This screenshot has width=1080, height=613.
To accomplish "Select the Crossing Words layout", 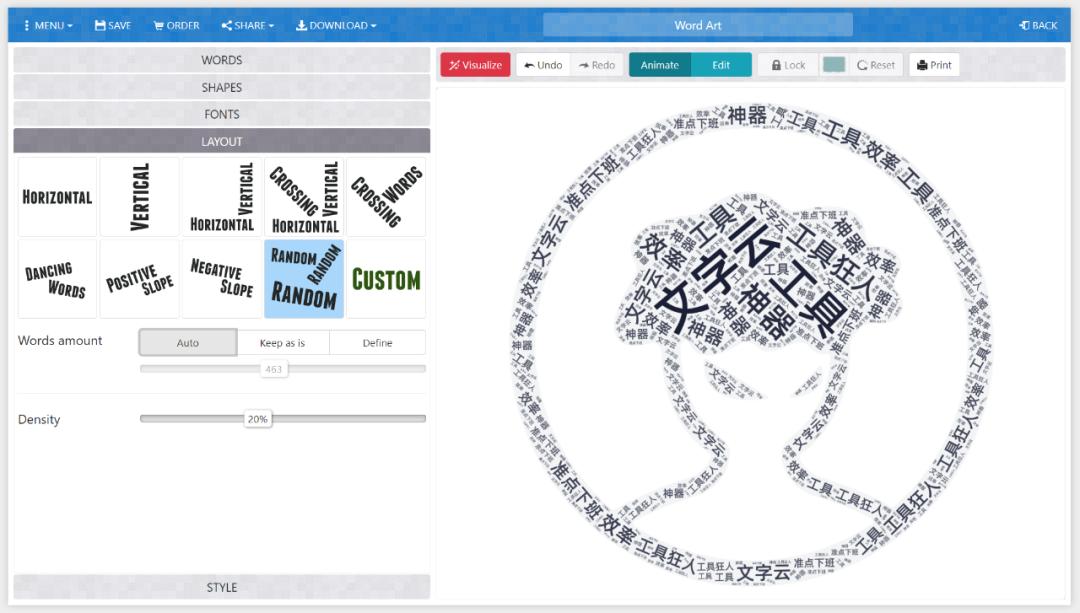I will point(386,197).
